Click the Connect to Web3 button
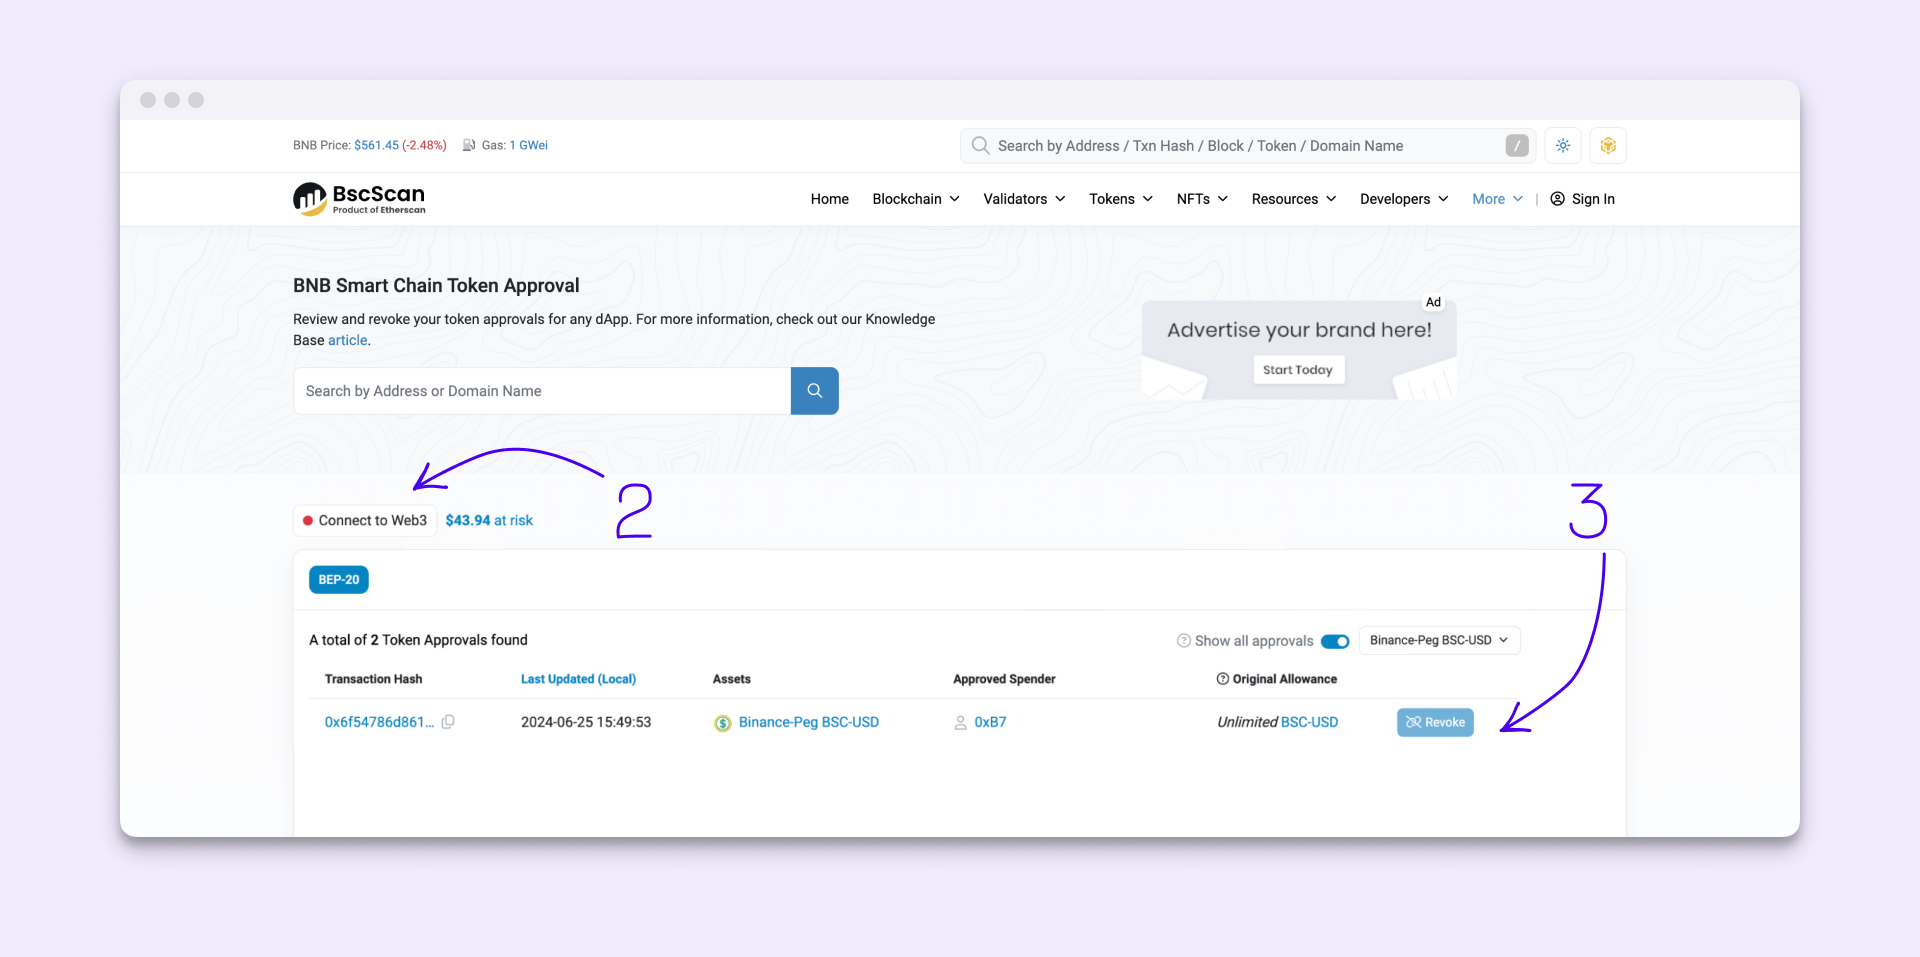Viewport: 1920px width, 957px height. pyautogui.click(x=365, y=521)
